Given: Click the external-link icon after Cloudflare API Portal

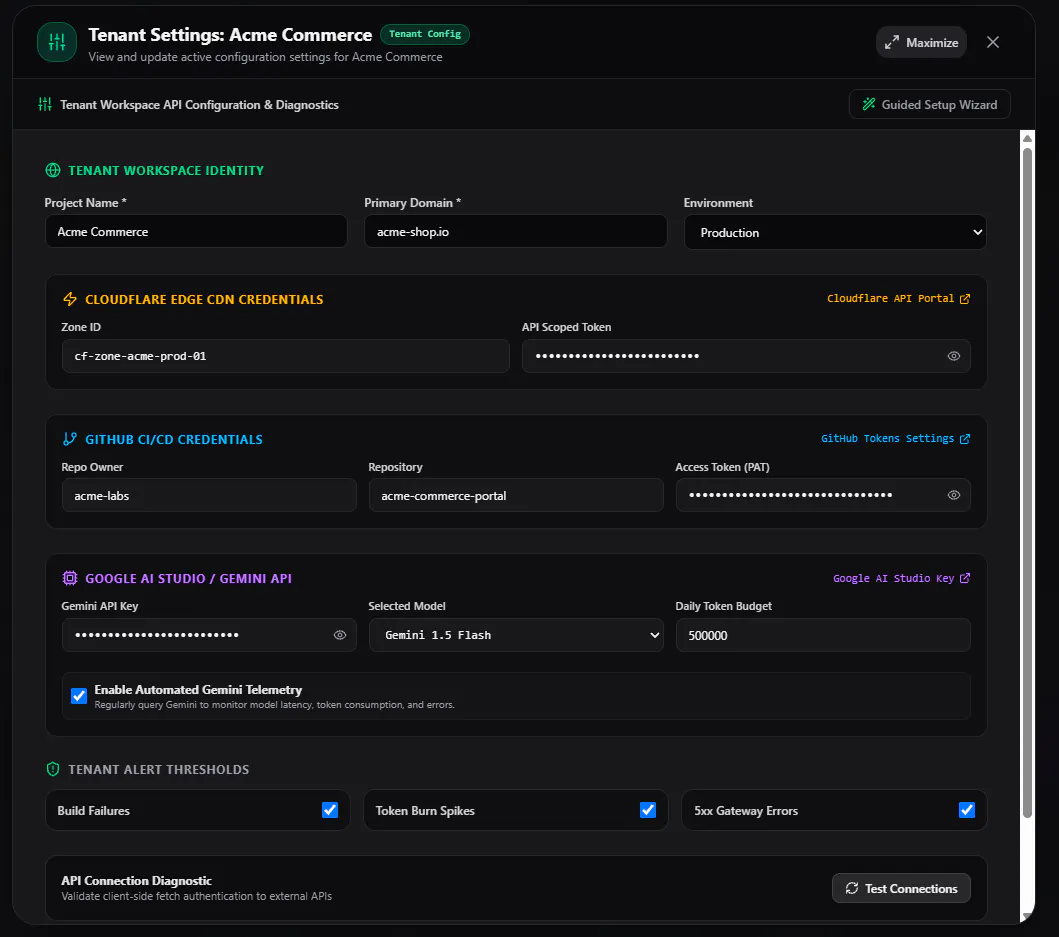Looking at the screenshot, I should click(965, 299).
